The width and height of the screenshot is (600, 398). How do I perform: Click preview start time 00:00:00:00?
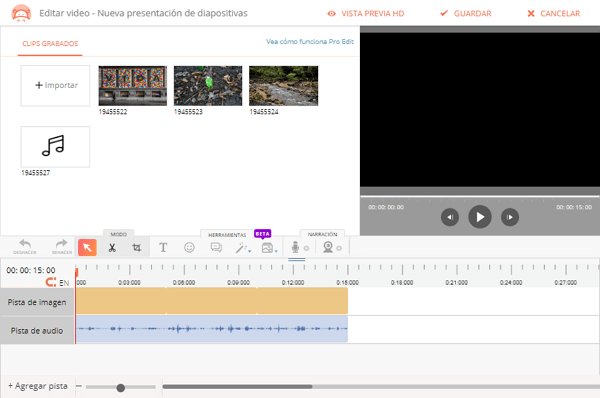click(386, 207)
